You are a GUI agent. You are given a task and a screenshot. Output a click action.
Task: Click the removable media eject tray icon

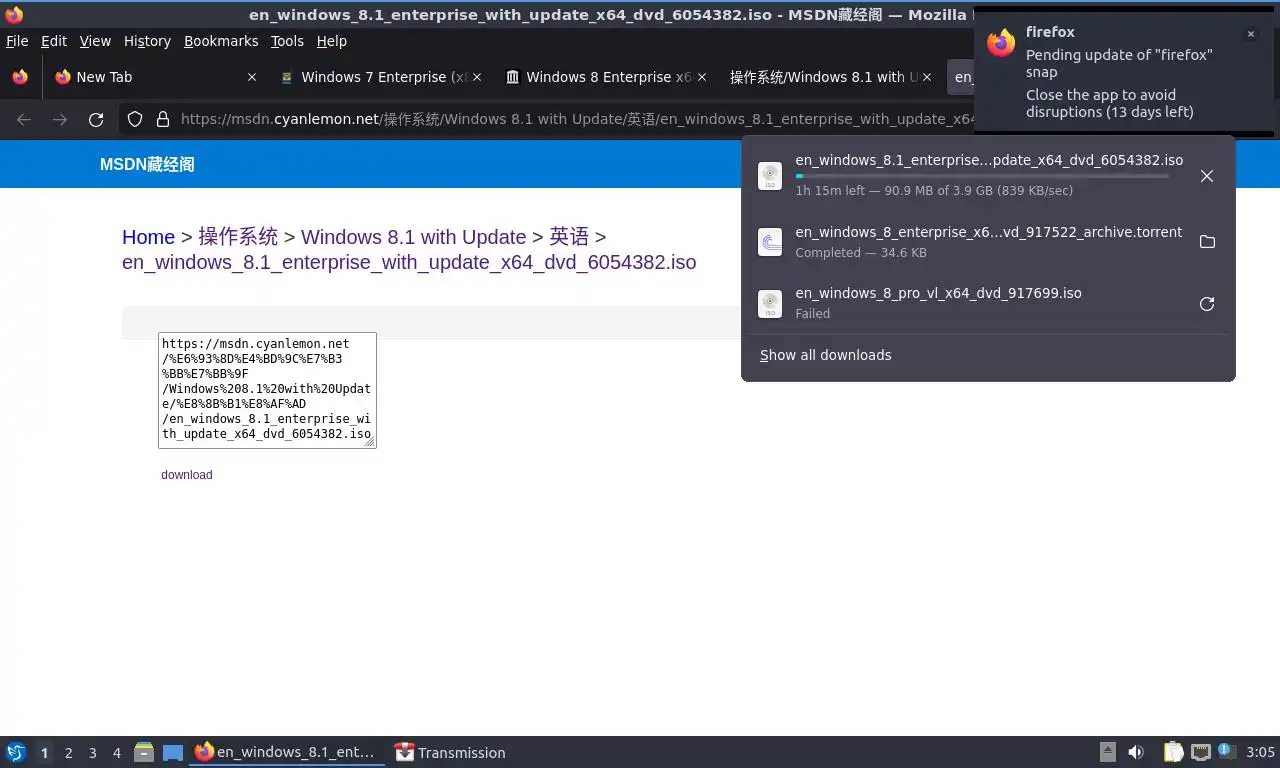[x=1108, y=752]
